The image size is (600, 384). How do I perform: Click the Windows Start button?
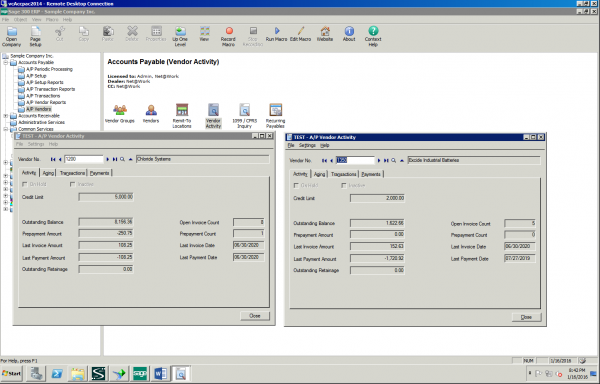point(11,373)
